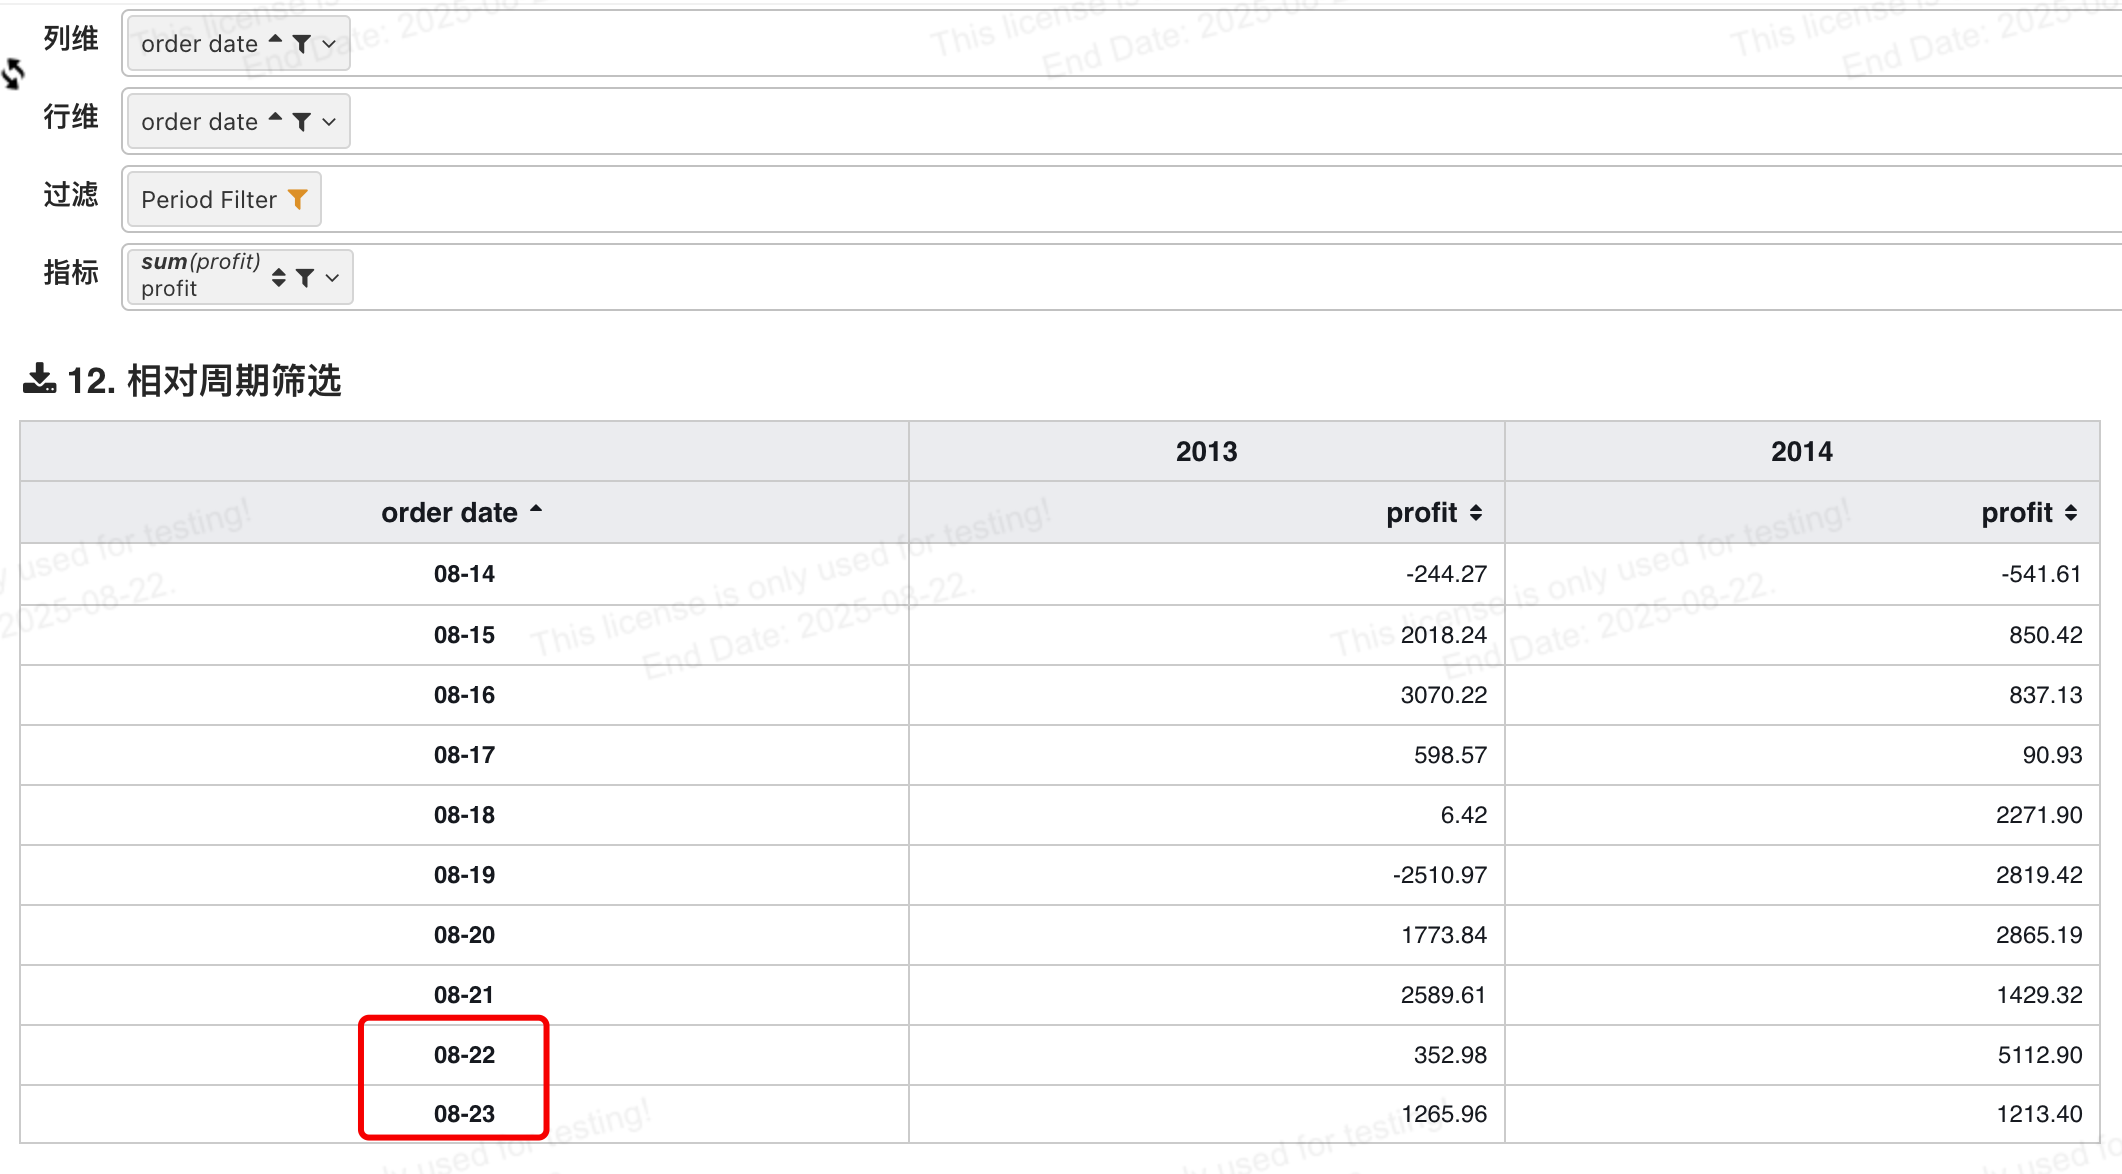Expand the column dimension order date dropdown chevron
Screen dimensions: 2122x1174
coord(329,44)
